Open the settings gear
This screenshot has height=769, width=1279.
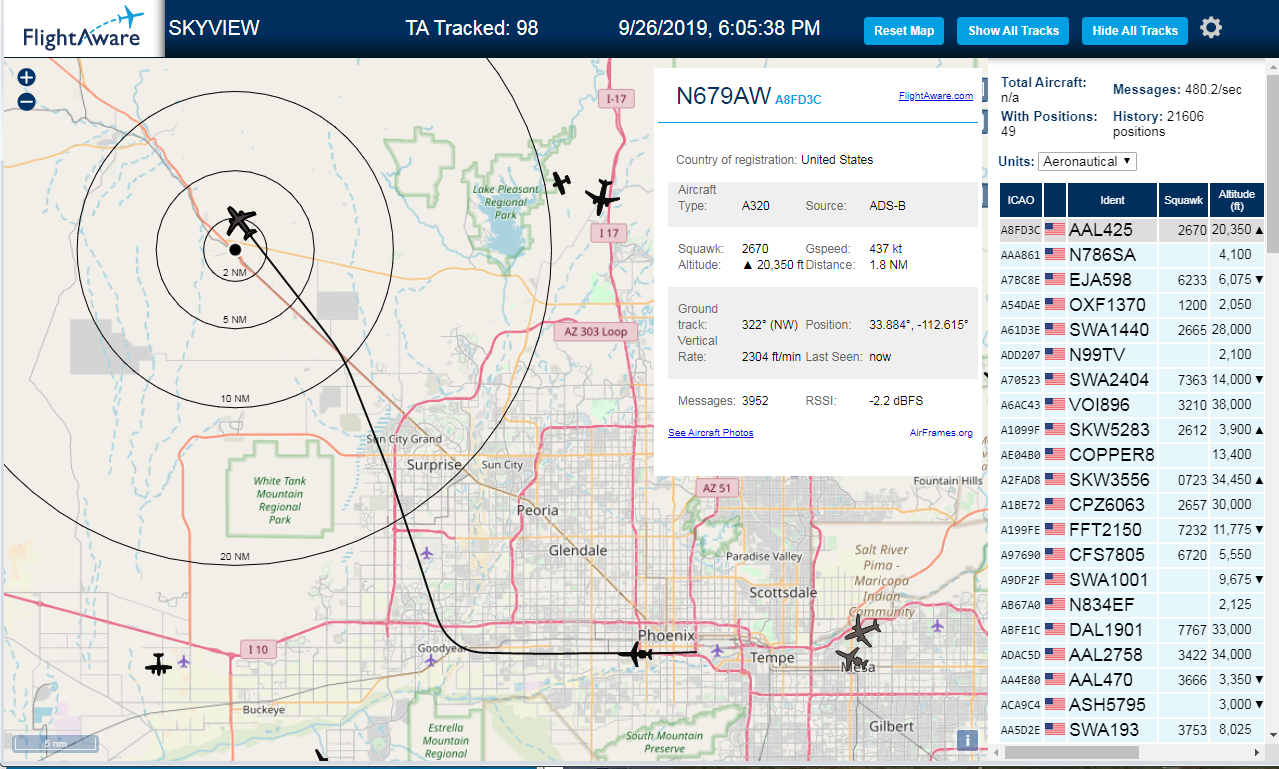[x=1211, y=28]
